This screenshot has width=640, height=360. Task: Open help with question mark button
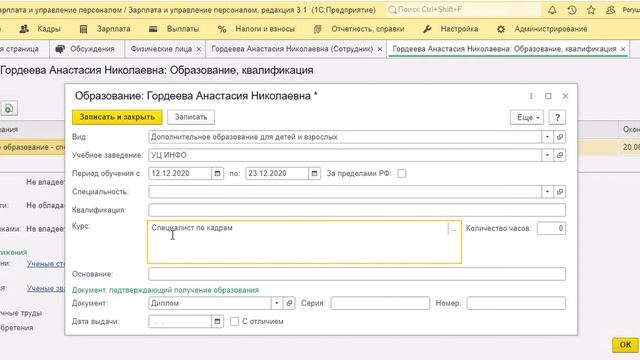[557, 118]
